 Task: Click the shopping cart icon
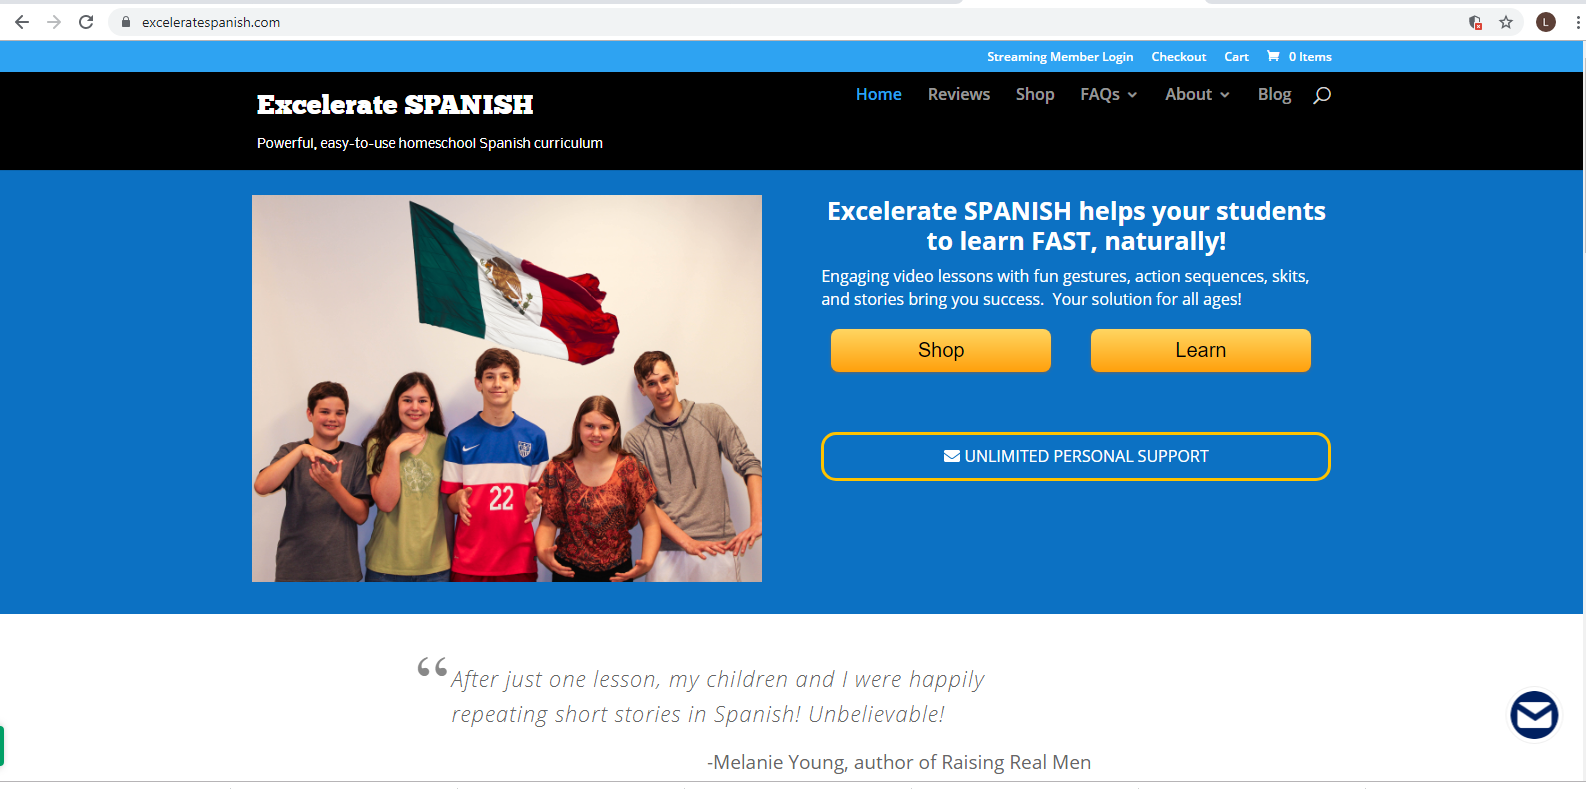point(1273,56)
